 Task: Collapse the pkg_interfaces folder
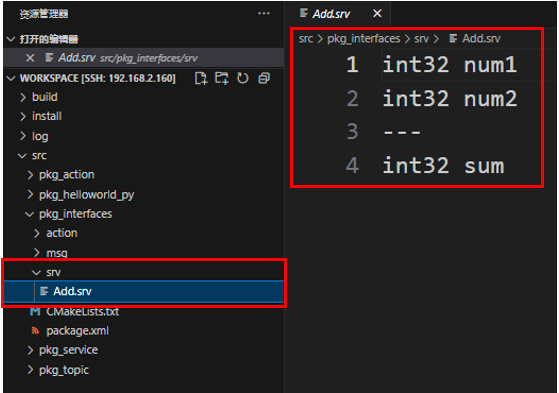(30, 214)
